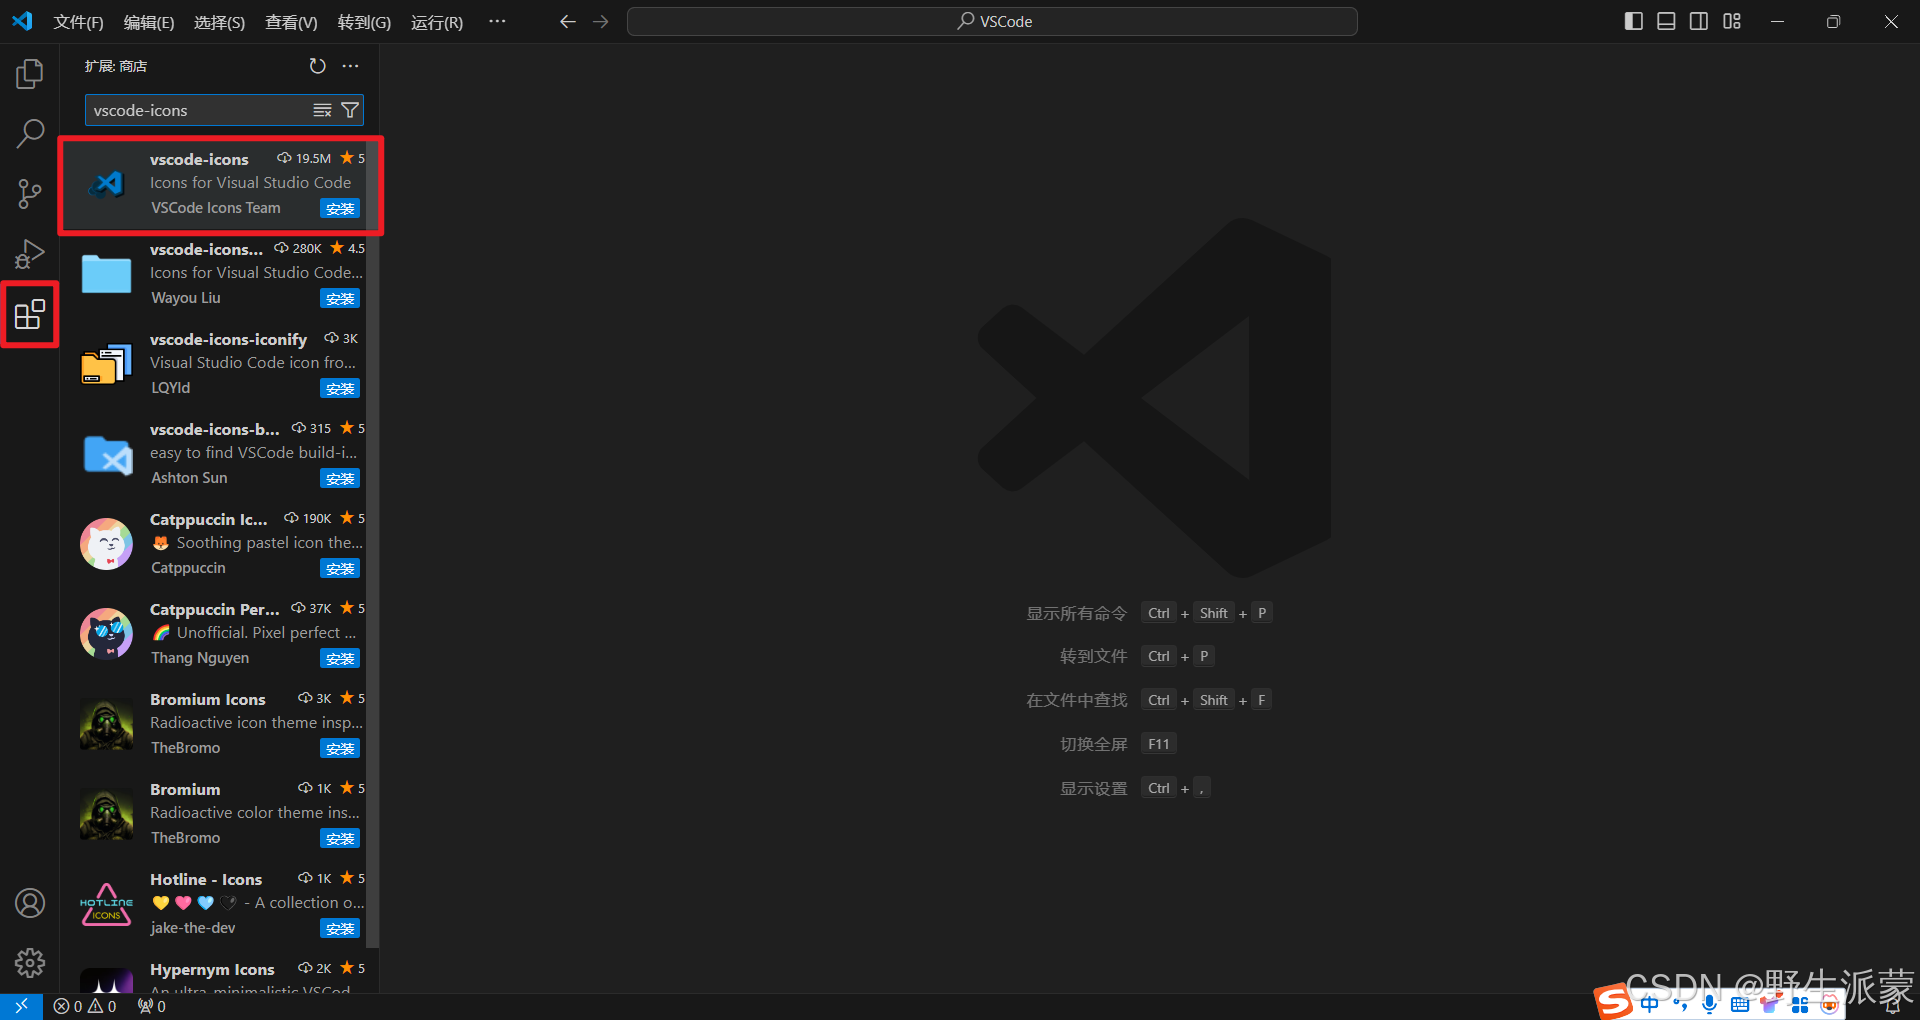Install Thang Nguyen's Catppuccin Perfect extension
The width and height of the screenshot is (1920, 1020).
point(340,658)
